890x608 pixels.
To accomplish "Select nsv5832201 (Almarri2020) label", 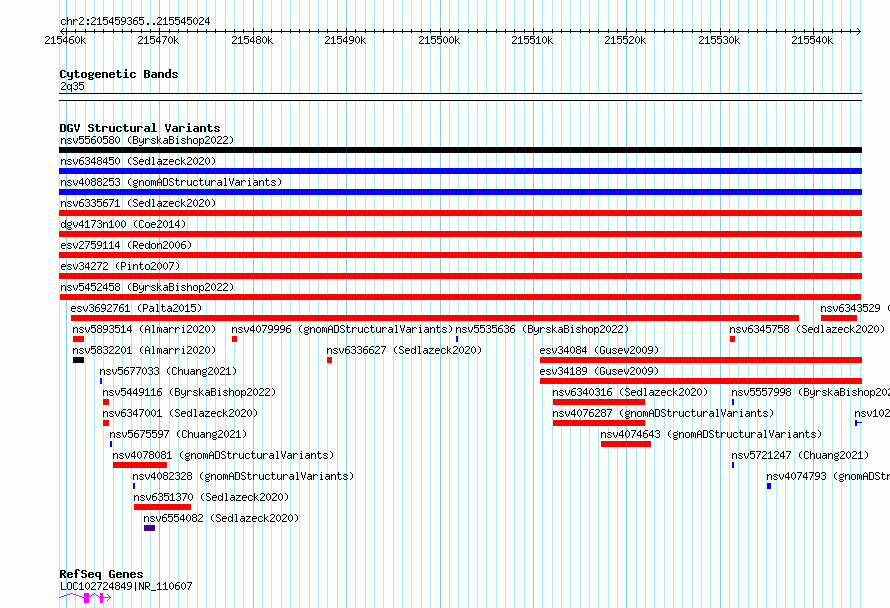I will click(144, 350).
